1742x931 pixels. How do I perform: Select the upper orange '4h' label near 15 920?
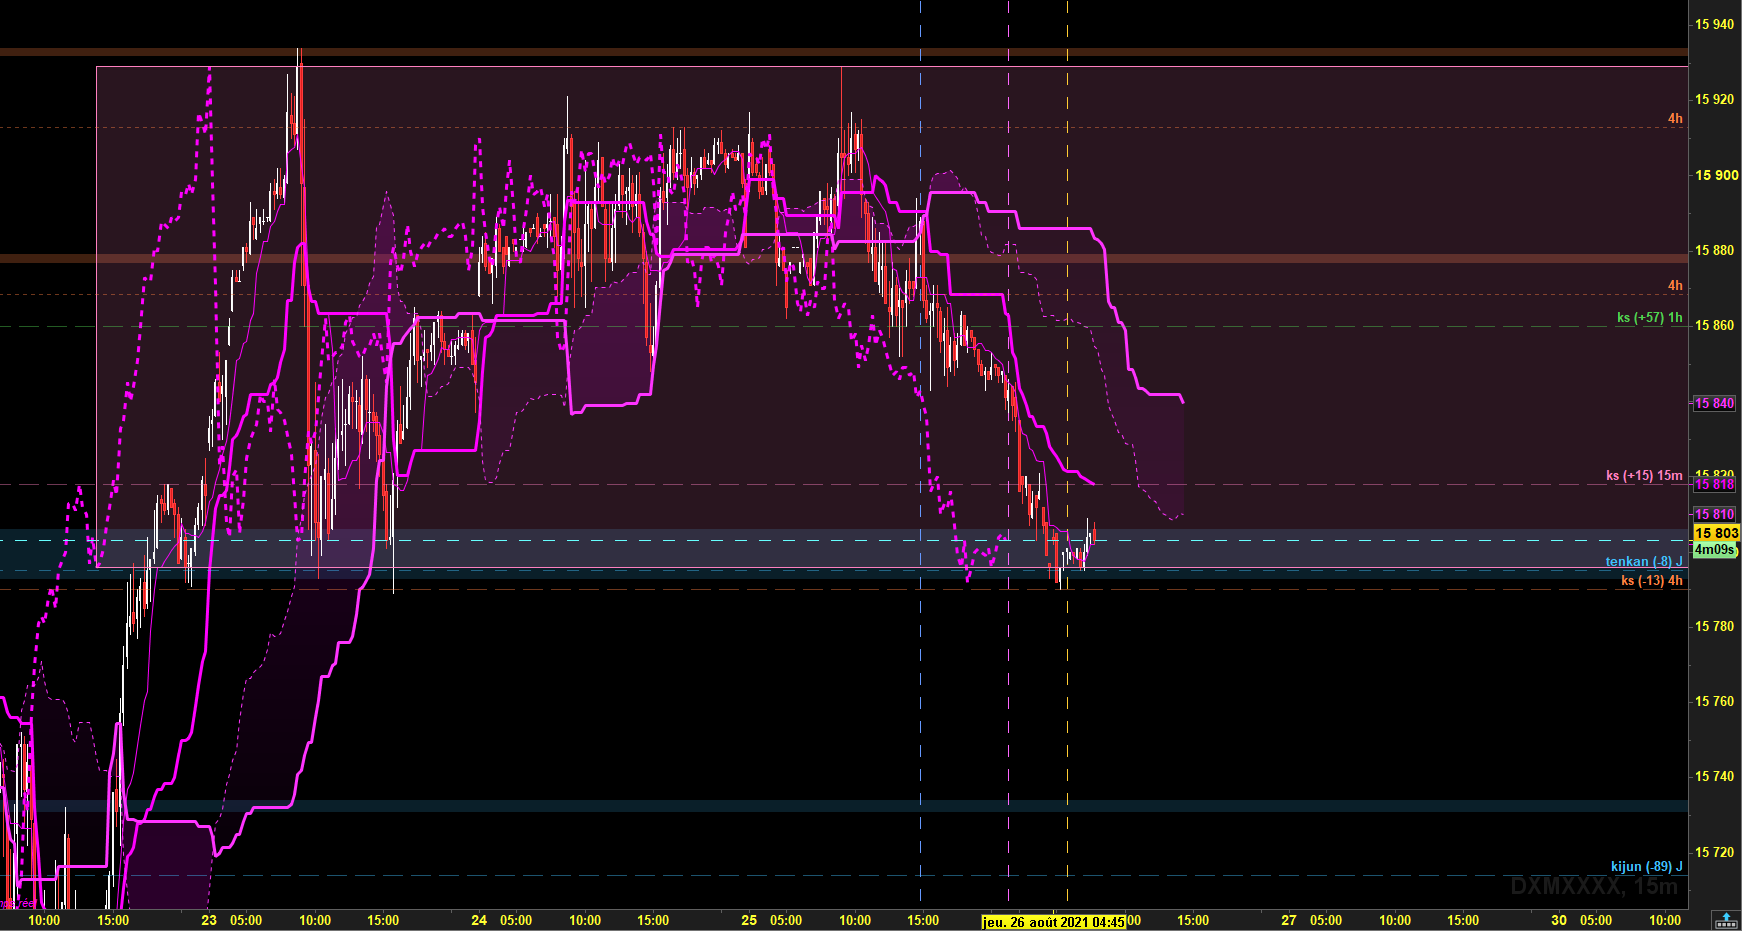coord(1675,118)
